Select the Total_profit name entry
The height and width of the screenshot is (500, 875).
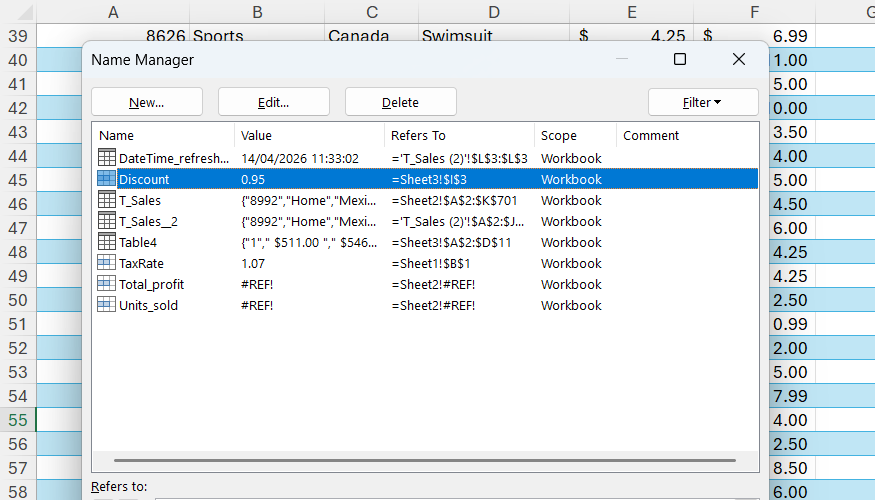click(425, 285)
